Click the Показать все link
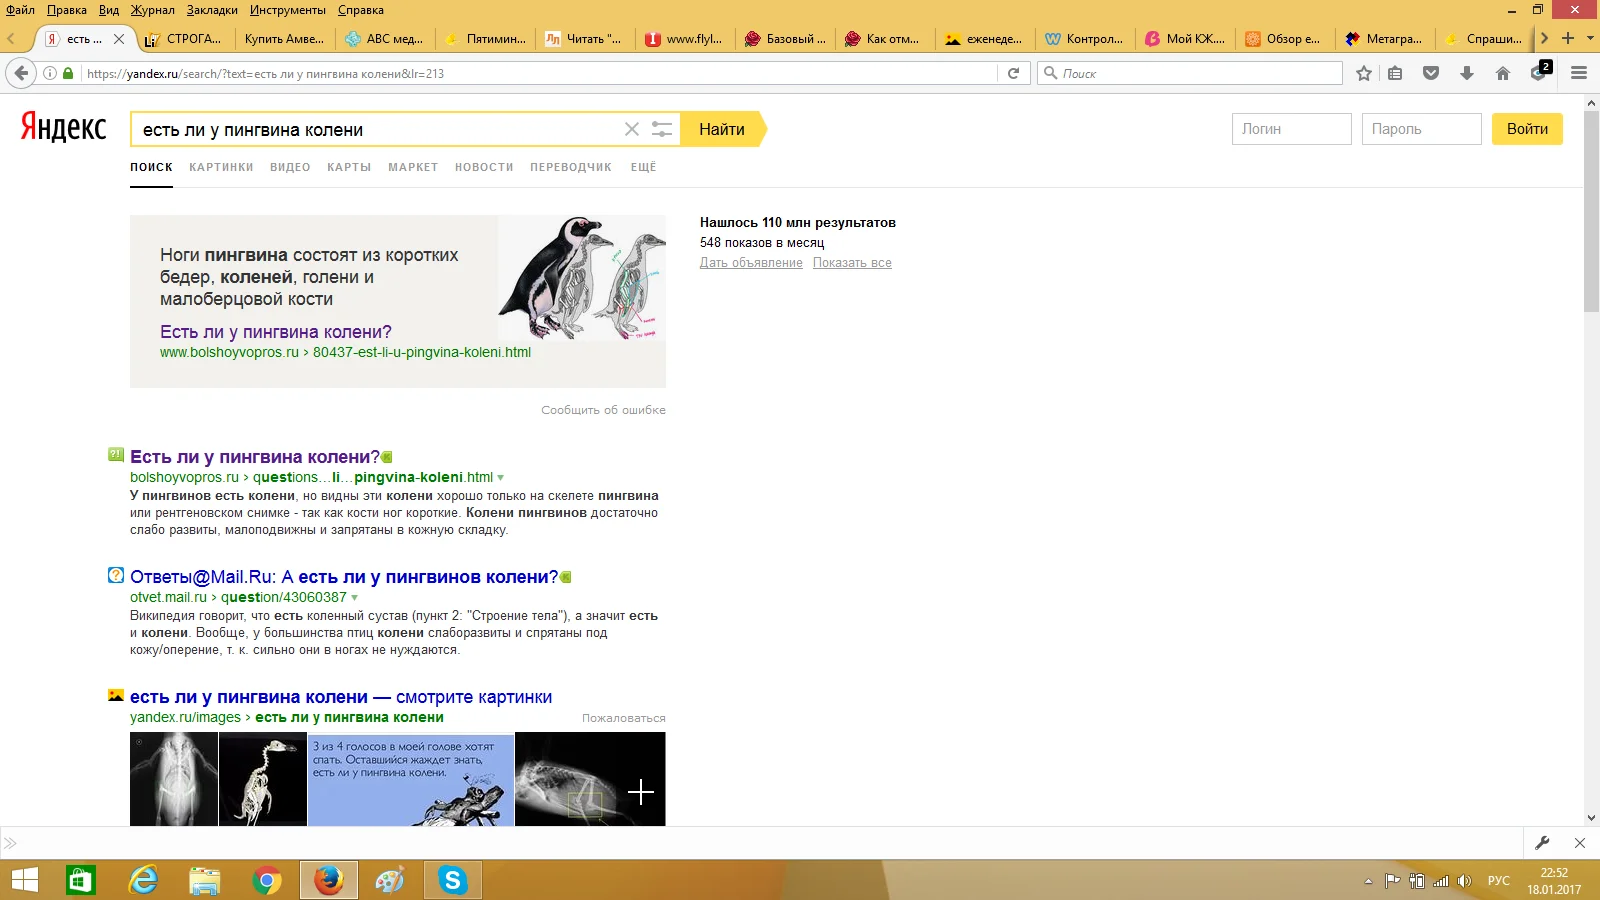This screenshot has width=1600, height=900. (x=852, y=263)
